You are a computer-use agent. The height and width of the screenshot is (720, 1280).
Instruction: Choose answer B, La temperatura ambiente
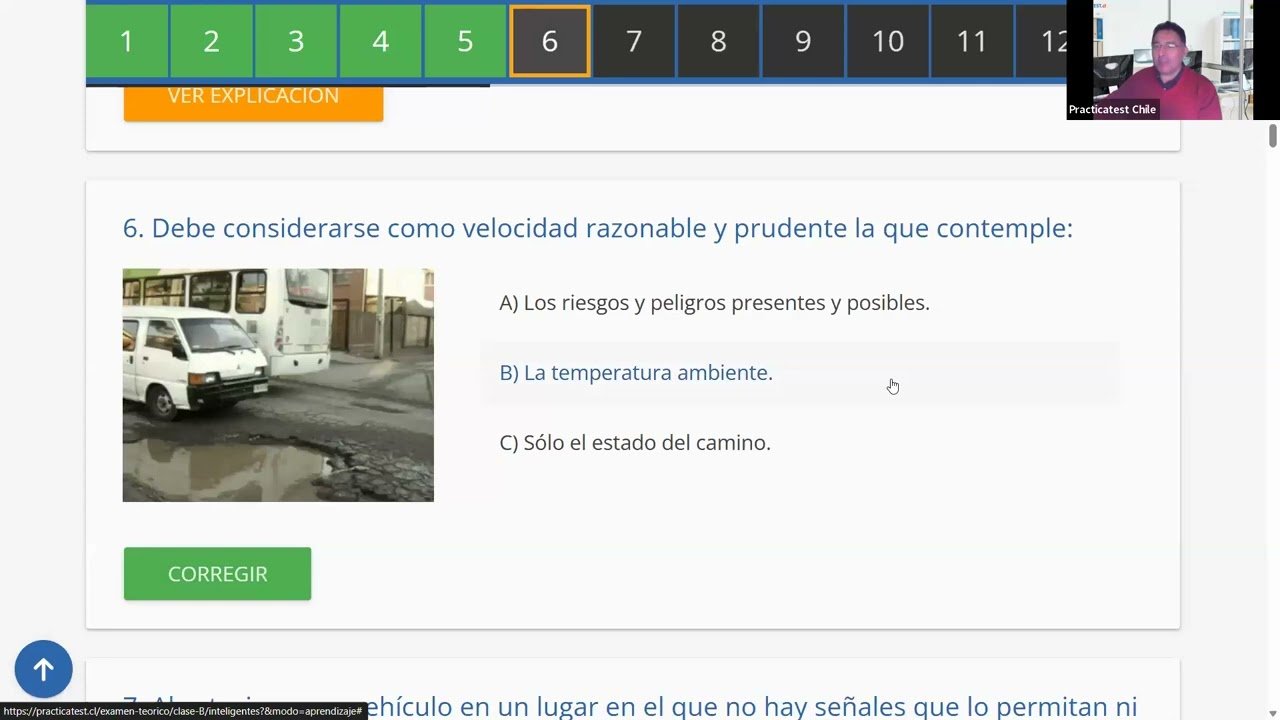pos(636,372)
